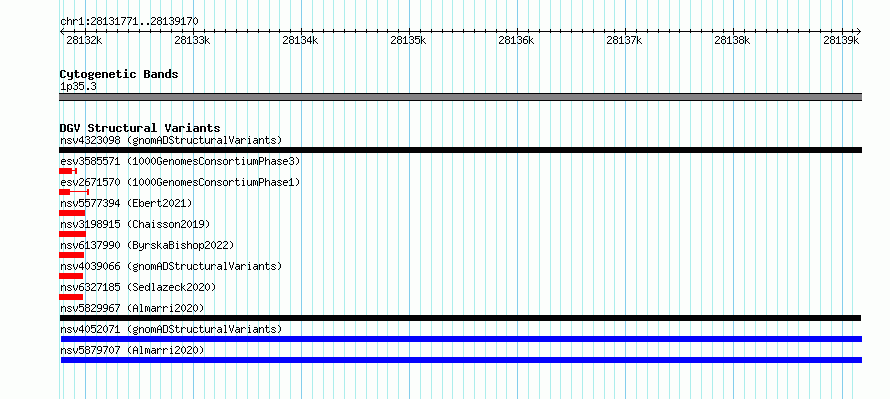Viewport: 890px width, 399px height.
Task: Click the red bar under nsv6137990
Action: [x=72, y=255]
